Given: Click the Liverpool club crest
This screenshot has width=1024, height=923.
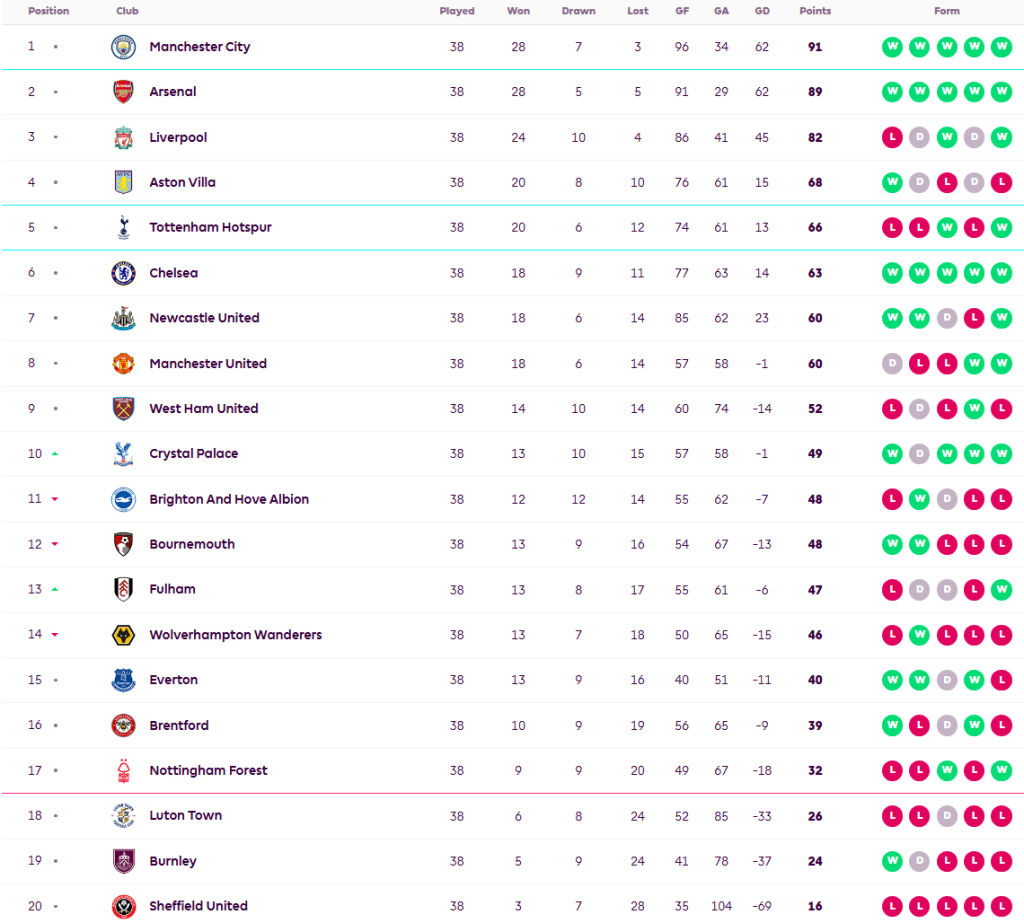Looking at the screenshot, I should (x=123, y=138).
